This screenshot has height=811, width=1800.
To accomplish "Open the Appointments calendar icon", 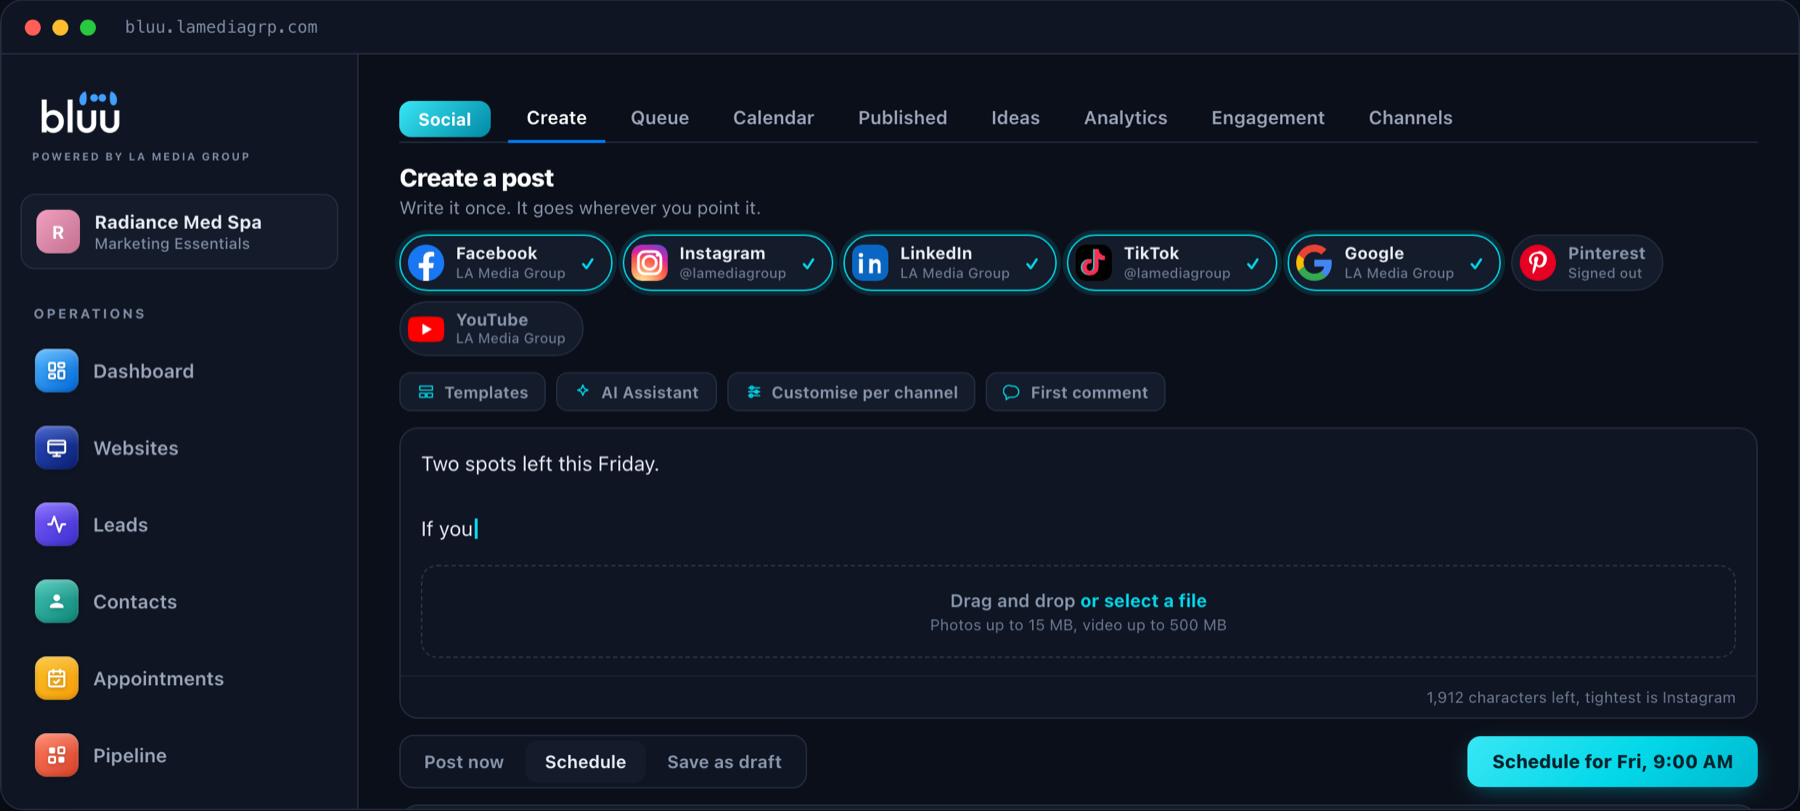I will click(x=56, y=679).
